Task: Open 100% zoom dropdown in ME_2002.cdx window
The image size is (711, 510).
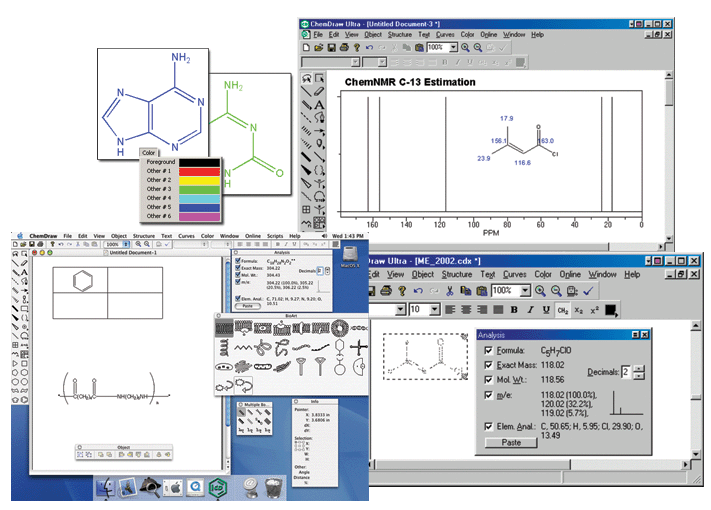Action: (525, 291)
